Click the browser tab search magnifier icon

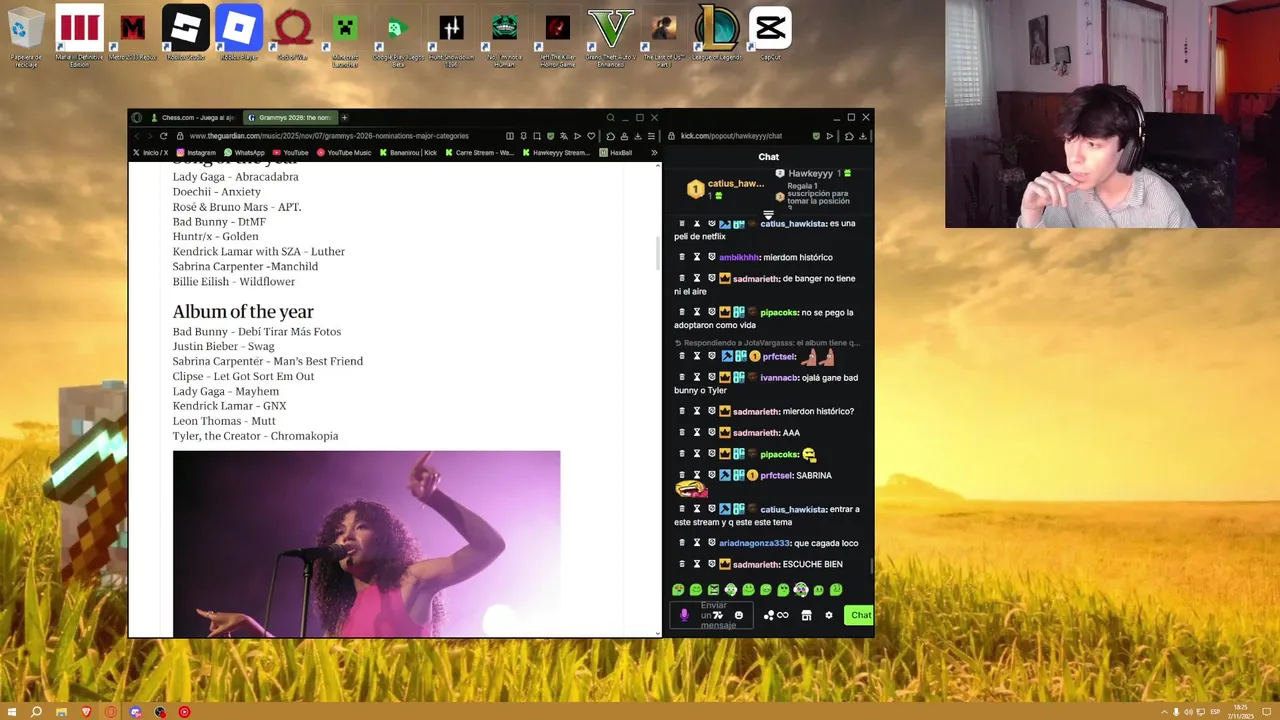tap(610, 117)
